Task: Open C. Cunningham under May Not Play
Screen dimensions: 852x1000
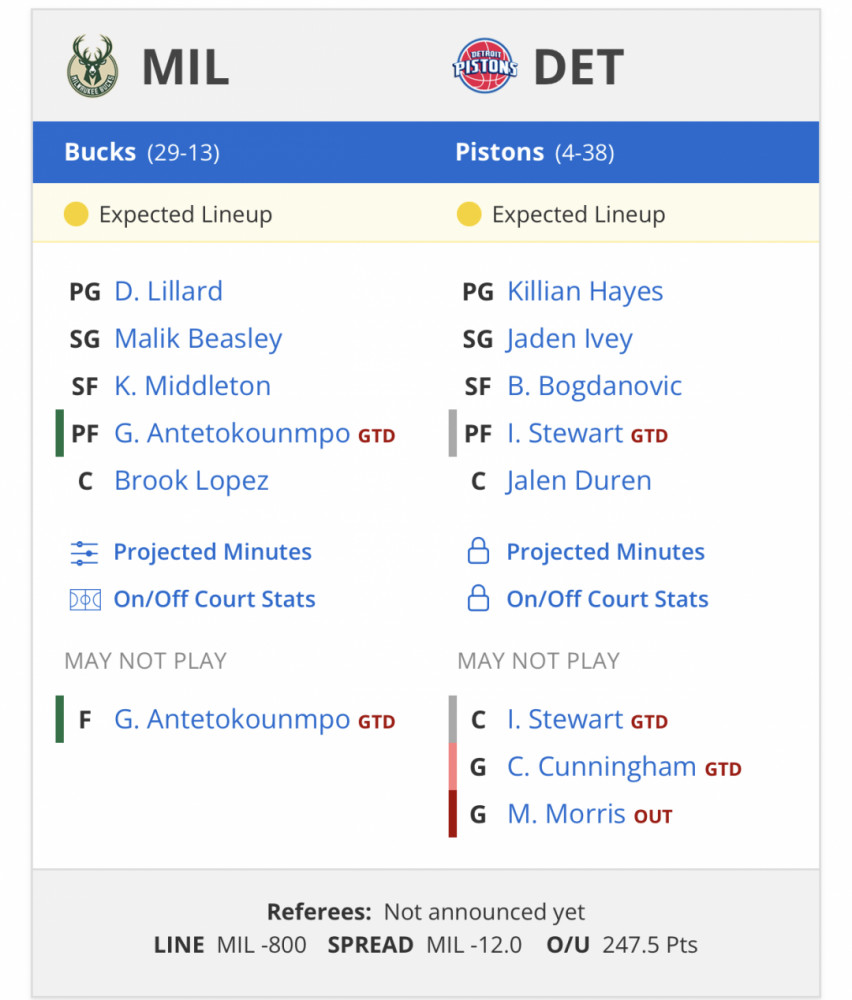Action: coord(601,767)
